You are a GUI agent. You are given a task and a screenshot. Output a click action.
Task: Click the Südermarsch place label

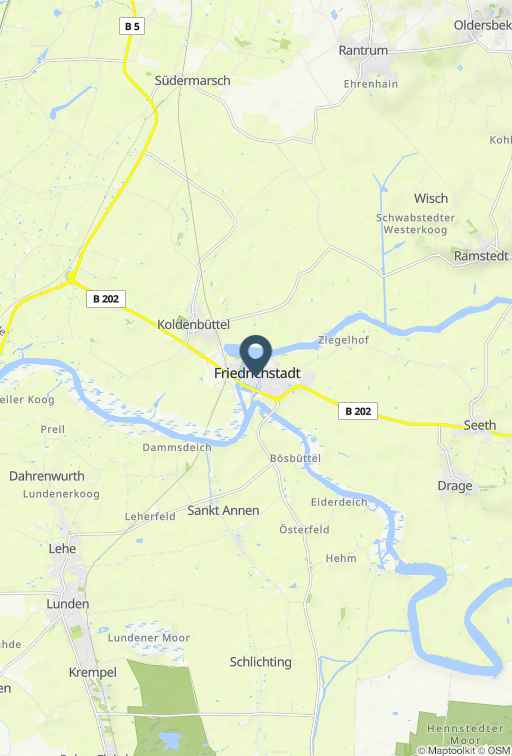pyautogui.click(x=192, y=81)
